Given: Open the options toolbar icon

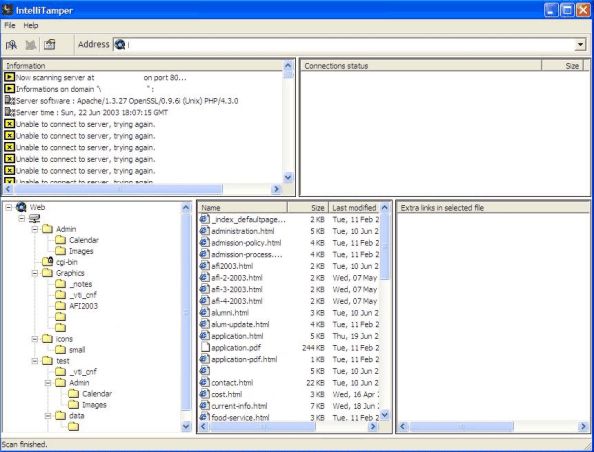Looking at the screenshot, I should (50, 45).
